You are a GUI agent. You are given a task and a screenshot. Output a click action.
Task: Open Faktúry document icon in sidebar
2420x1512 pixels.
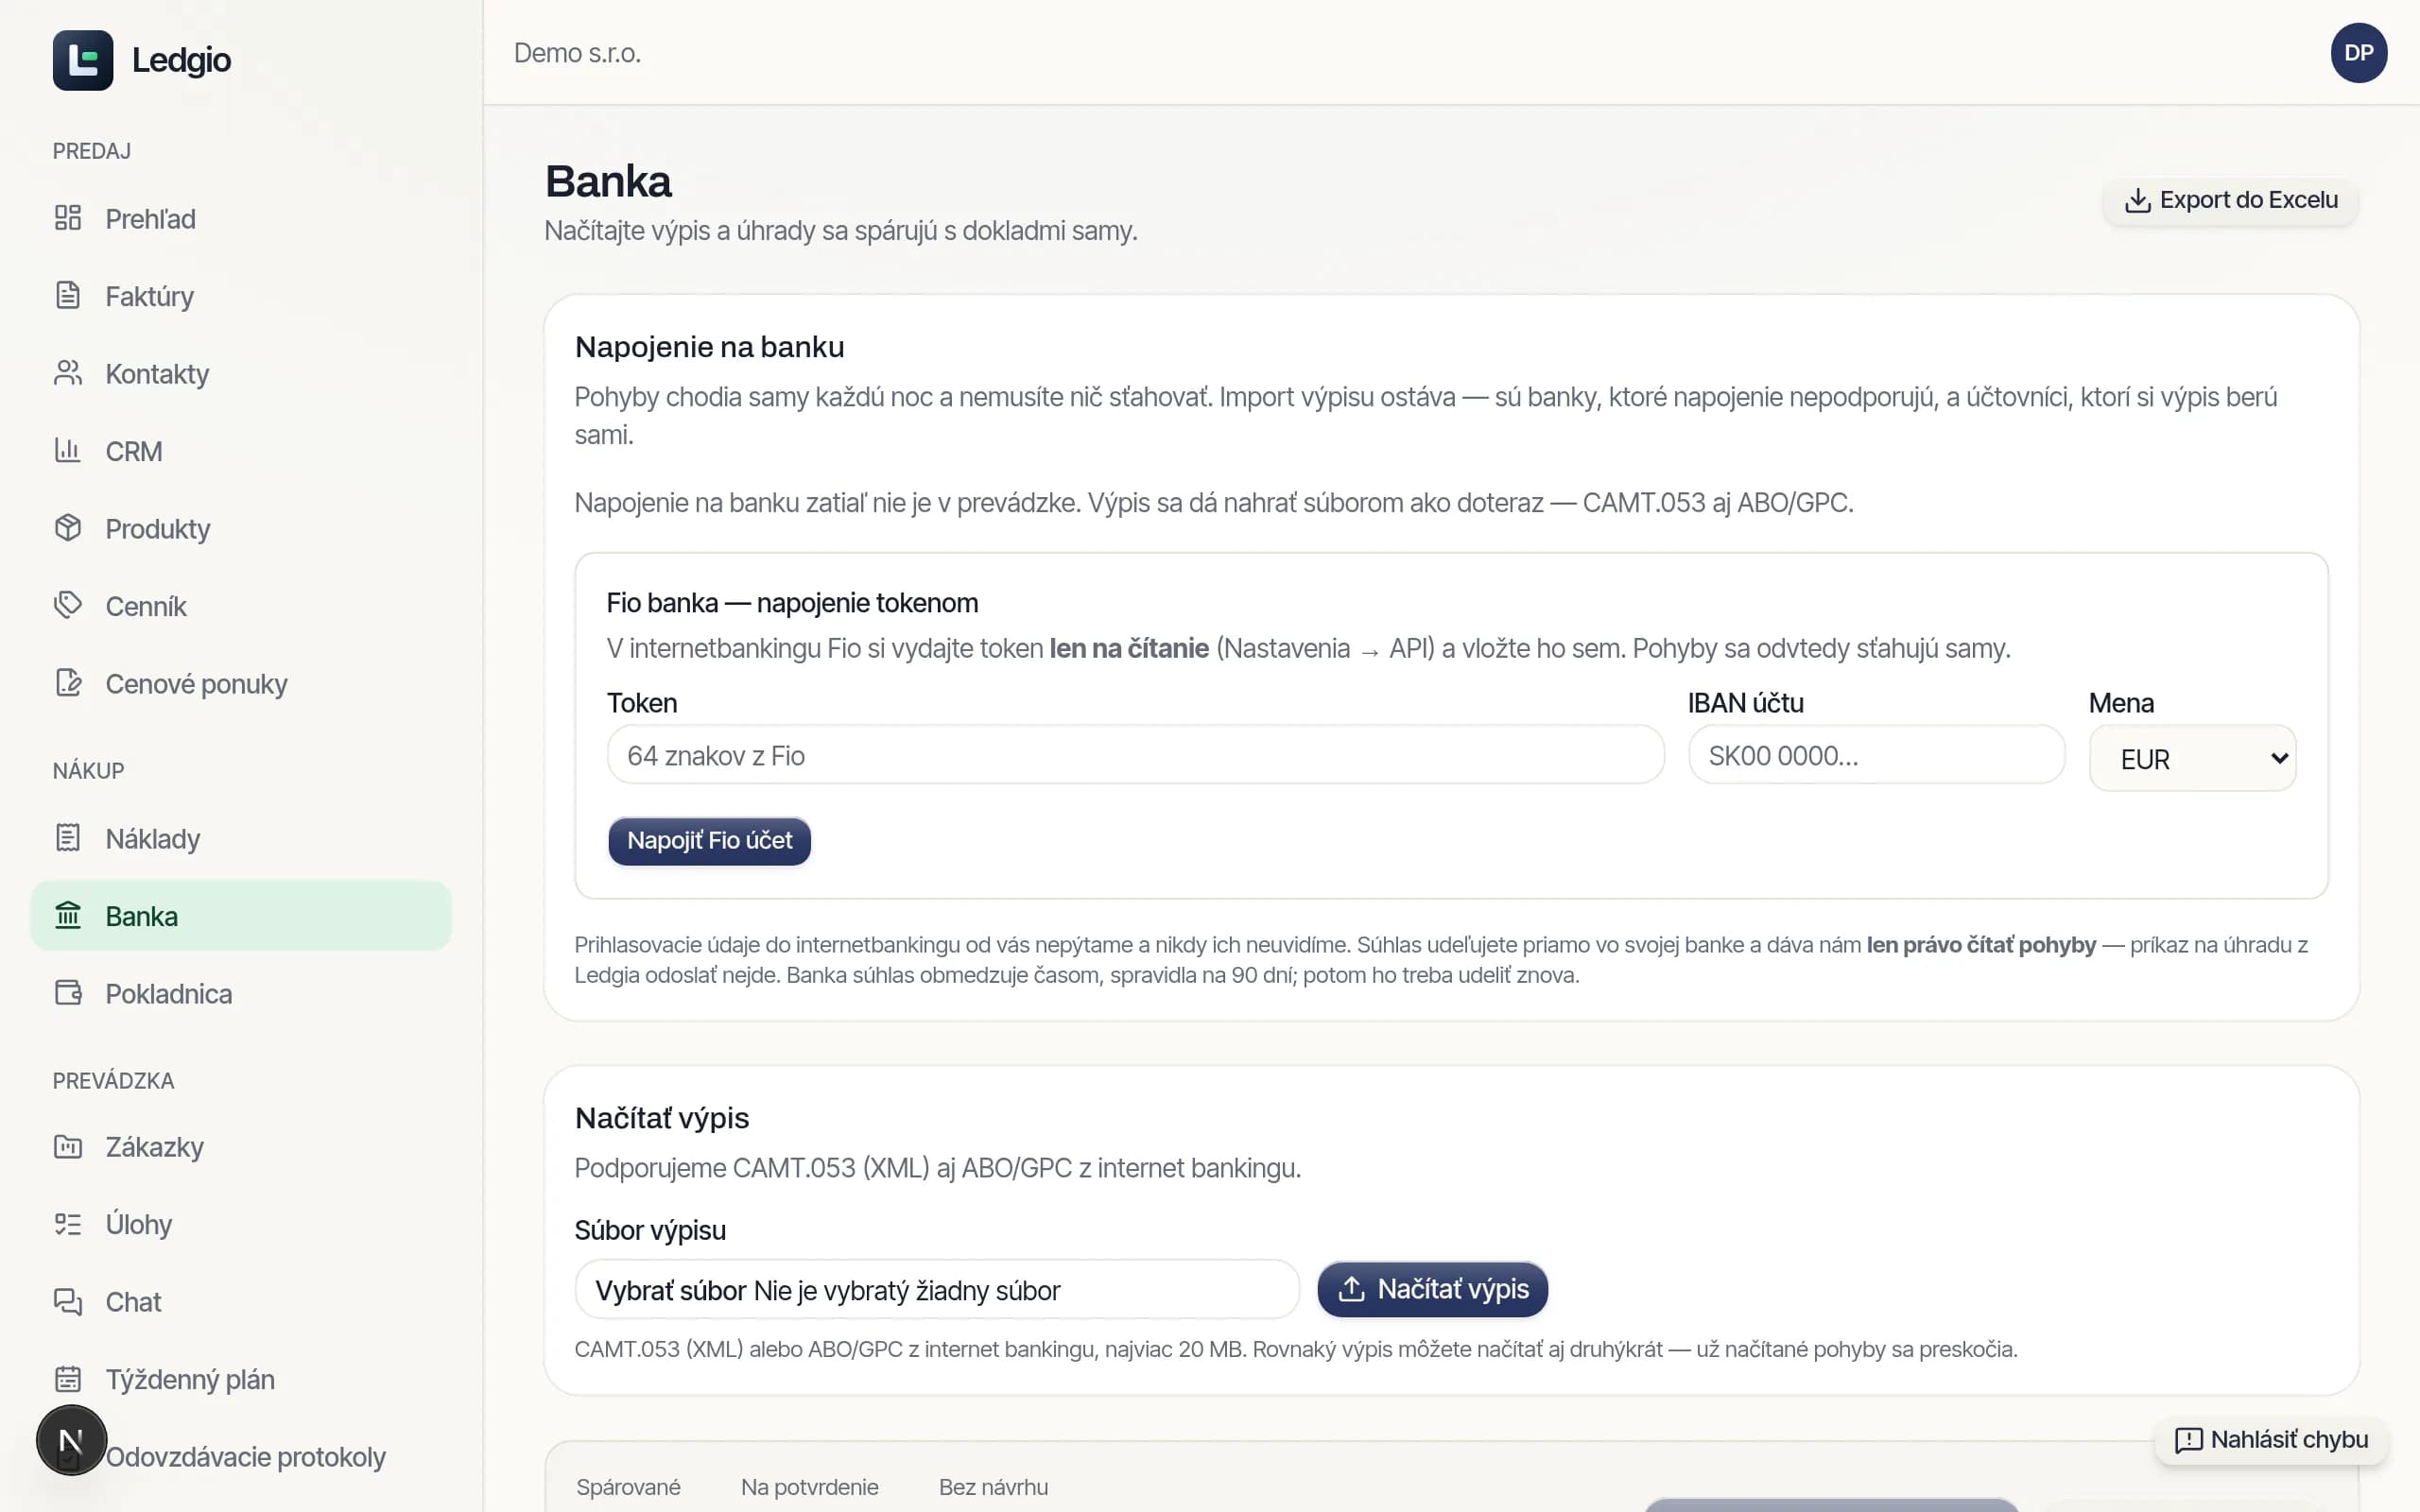pos(68,296)
